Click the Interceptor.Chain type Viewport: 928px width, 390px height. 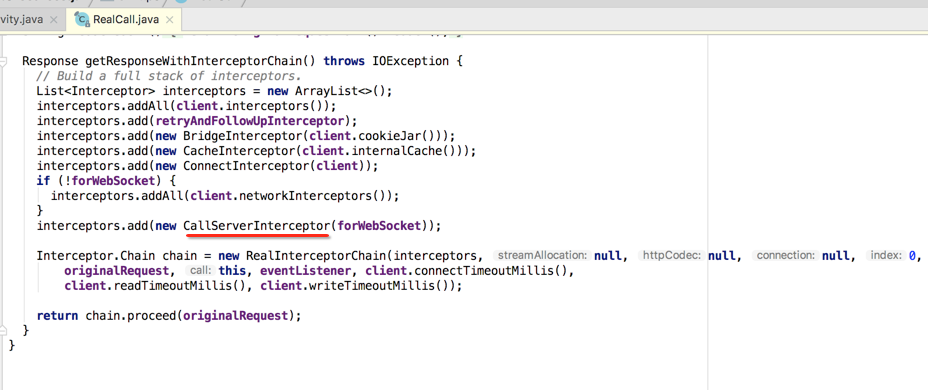click(x=97, y=256)
